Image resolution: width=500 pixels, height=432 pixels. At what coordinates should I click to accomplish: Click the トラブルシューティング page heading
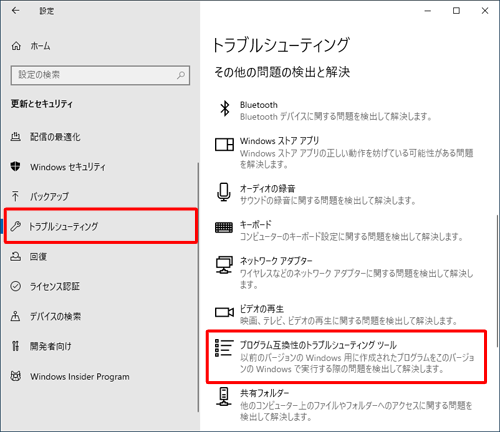[x=281, y=45]
